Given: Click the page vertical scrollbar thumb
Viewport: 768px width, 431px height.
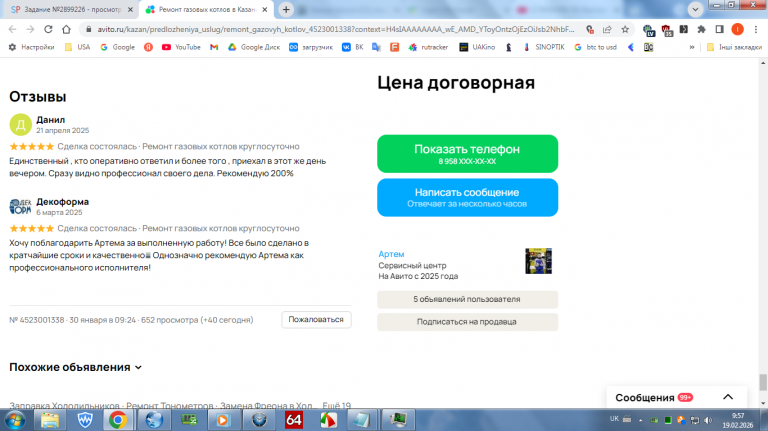Looking at the screenshot, I should [763, 382].
